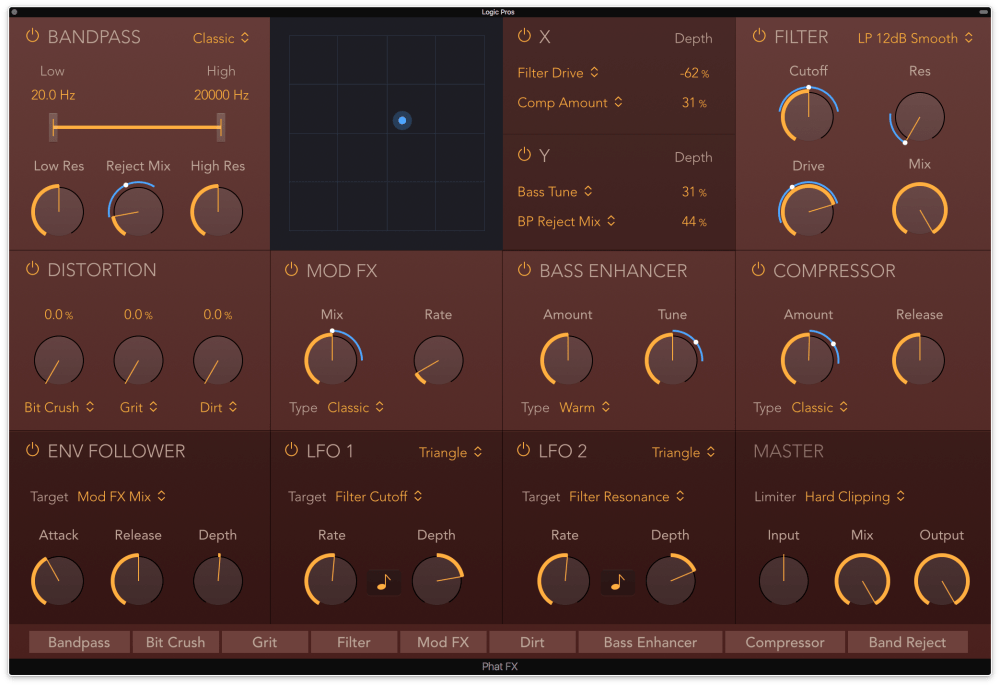Click the LFO 2 tempo sync note icon
This screenshot has width=1000, height=686.
(617, 582)
